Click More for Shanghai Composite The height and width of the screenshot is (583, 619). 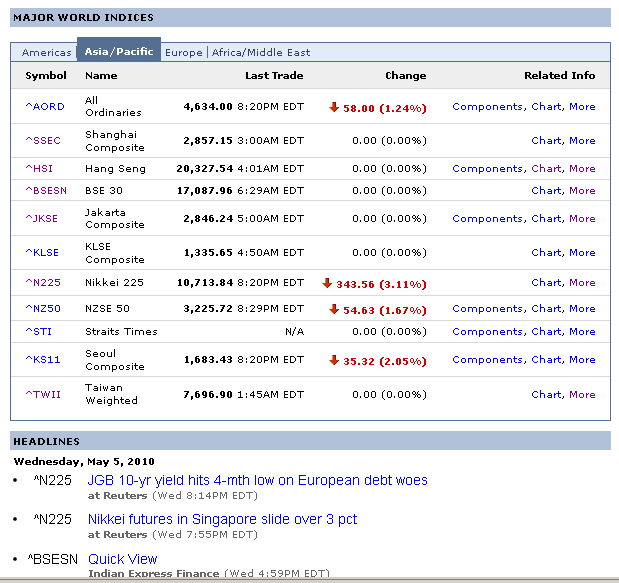(x=582, y=141)
